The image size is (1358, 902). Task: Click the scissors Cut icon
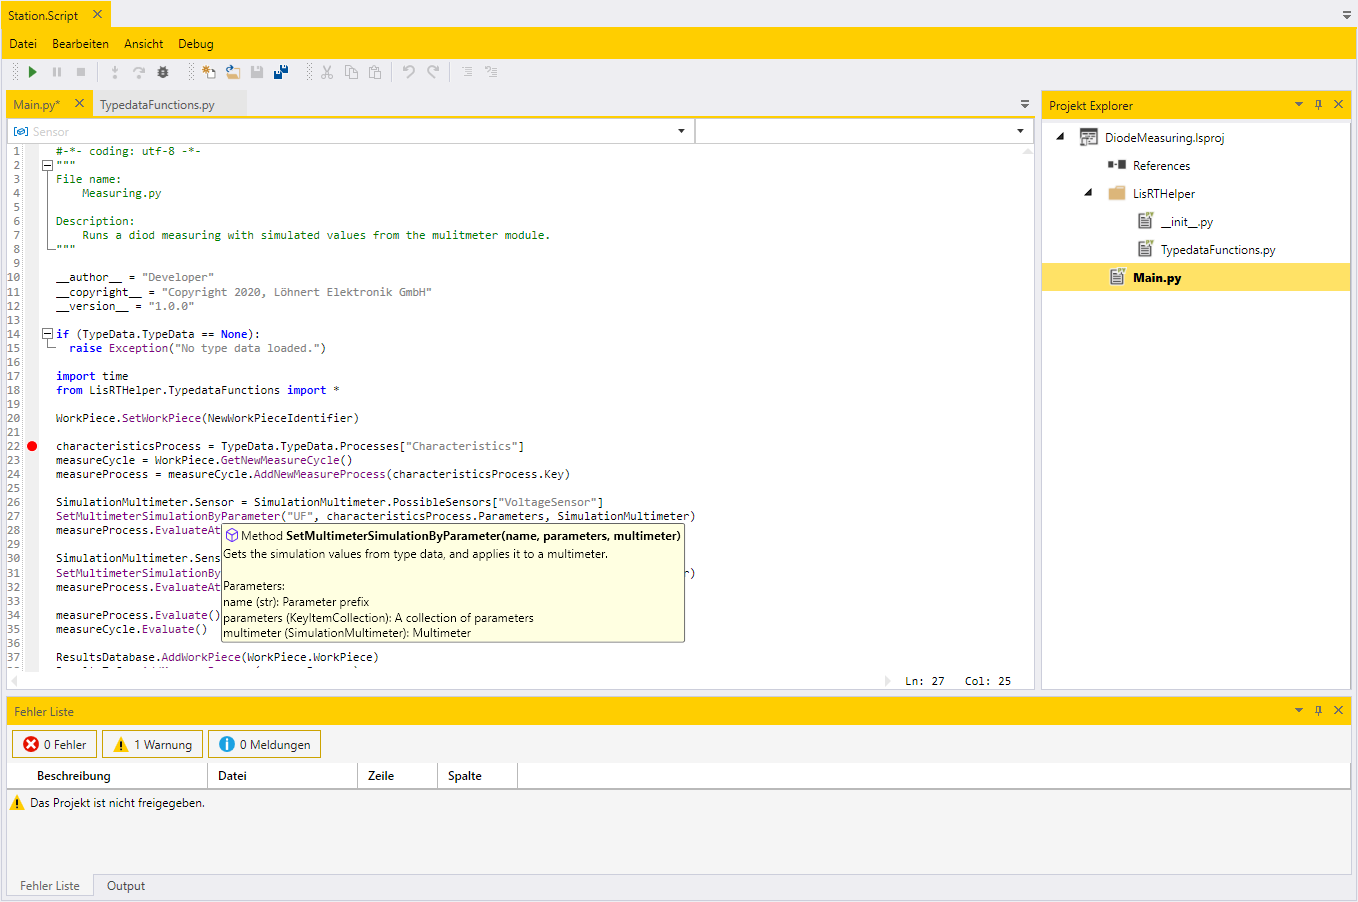pyautogui.click(x=327, y=72)
